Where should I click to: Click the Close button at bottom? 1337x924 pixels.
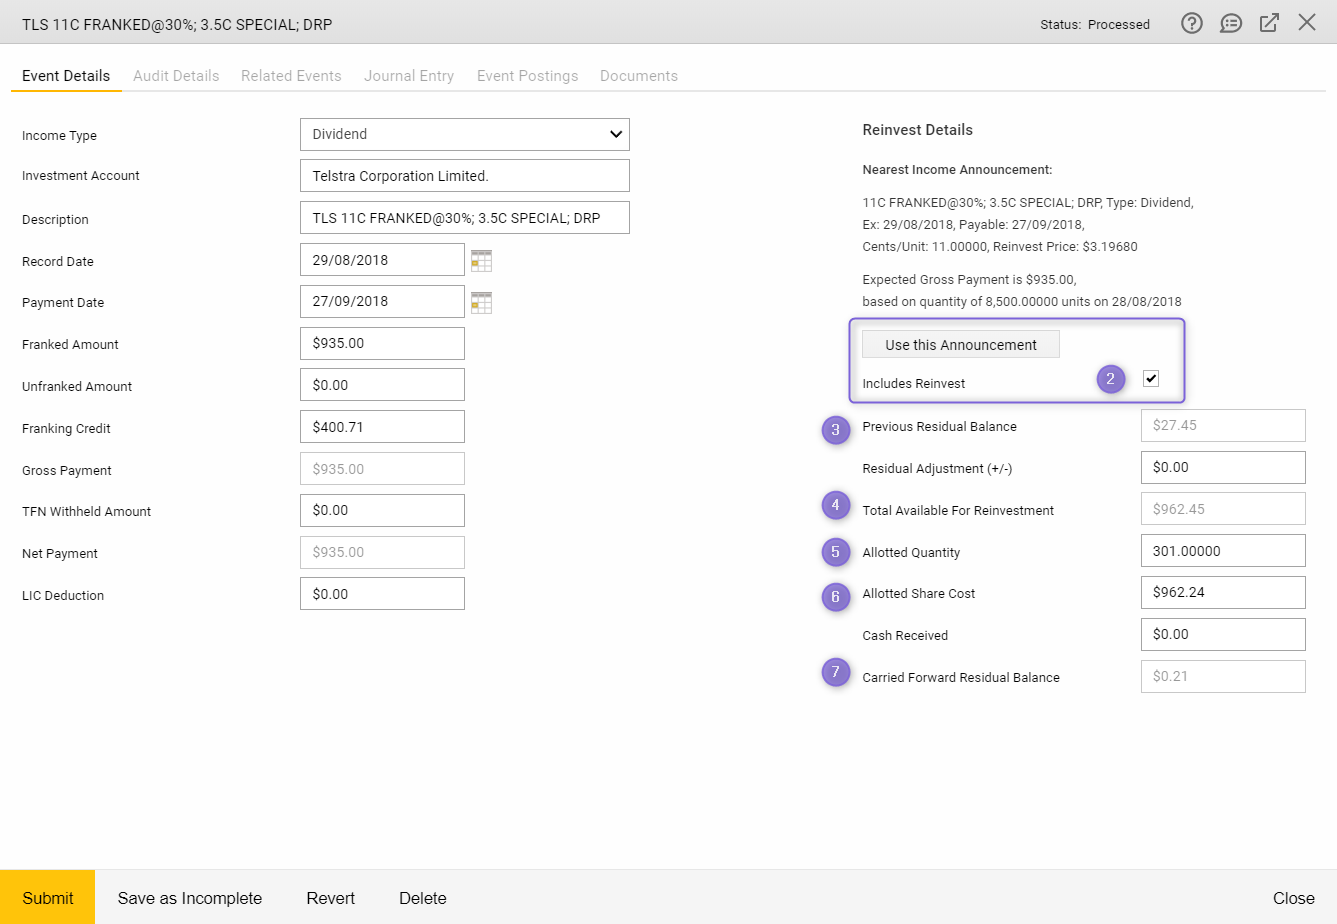click(x=1294, y=898)
